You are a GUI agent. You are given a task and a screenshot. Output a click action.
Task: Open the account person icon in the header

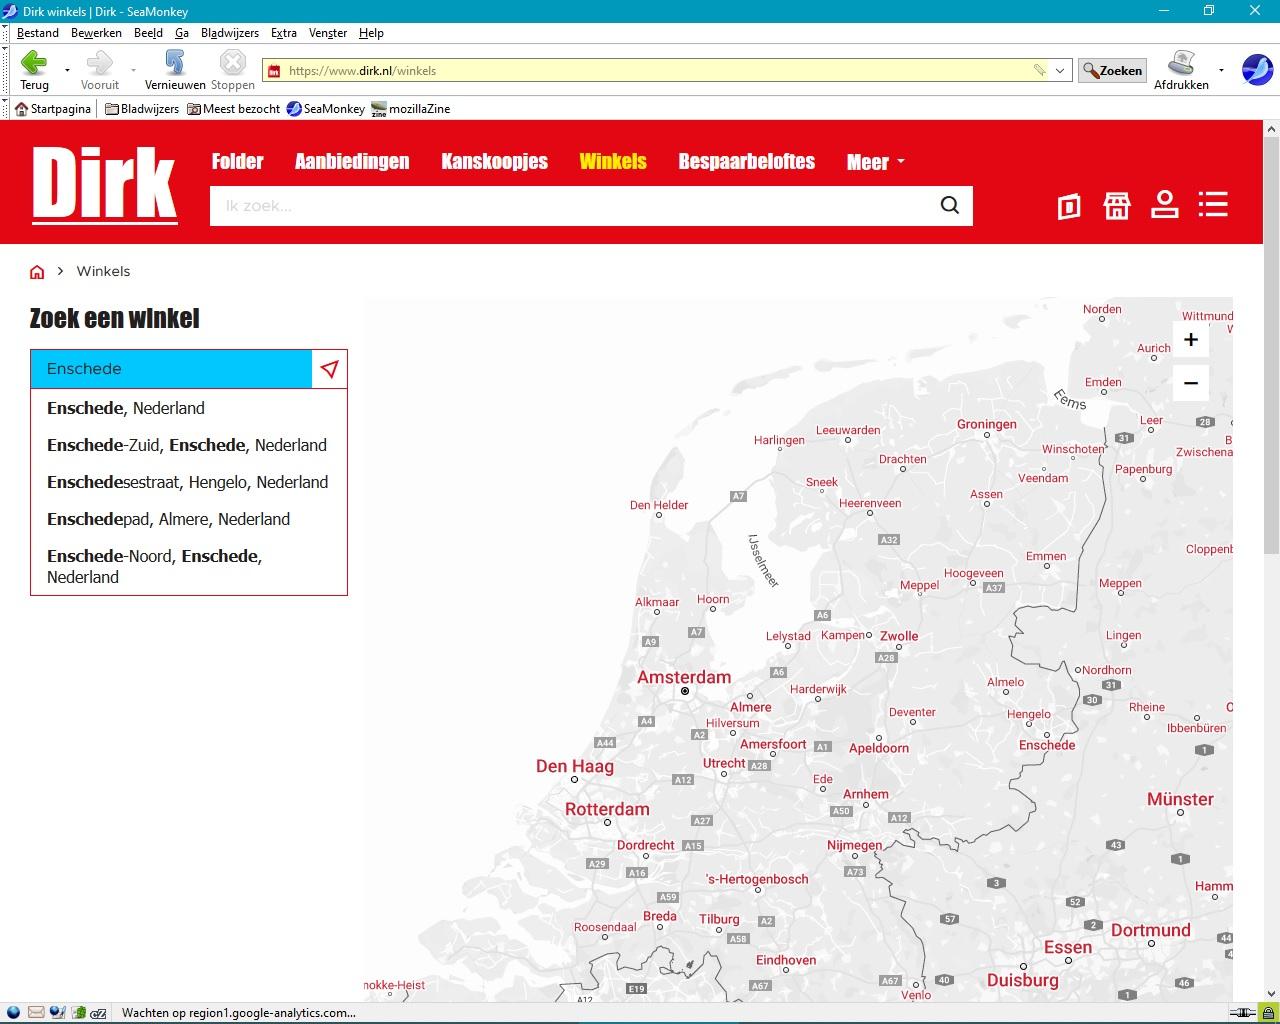[x=1165, y=206]
